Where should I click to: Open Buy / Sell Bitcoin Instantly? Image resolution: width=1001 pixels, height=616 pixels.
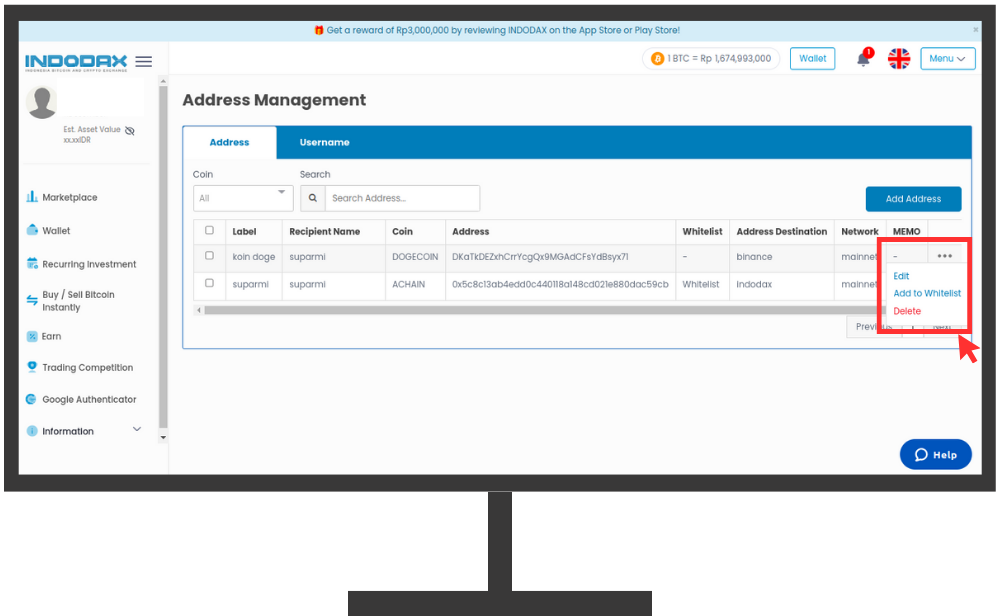[x=79, y=301]
